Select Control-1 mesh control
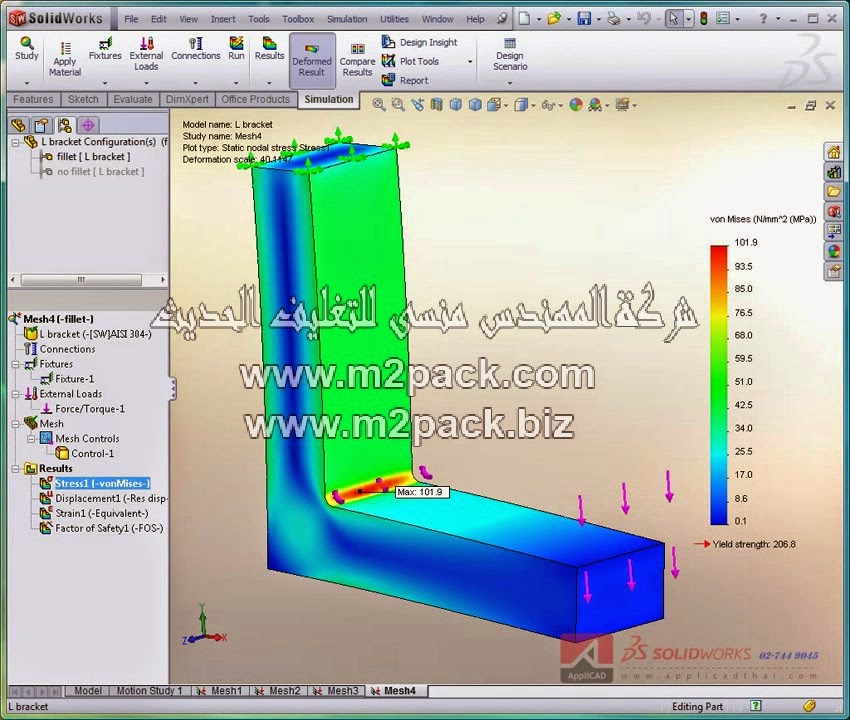The height and width of the screenshot is (720, 850). tap(92, 453)
